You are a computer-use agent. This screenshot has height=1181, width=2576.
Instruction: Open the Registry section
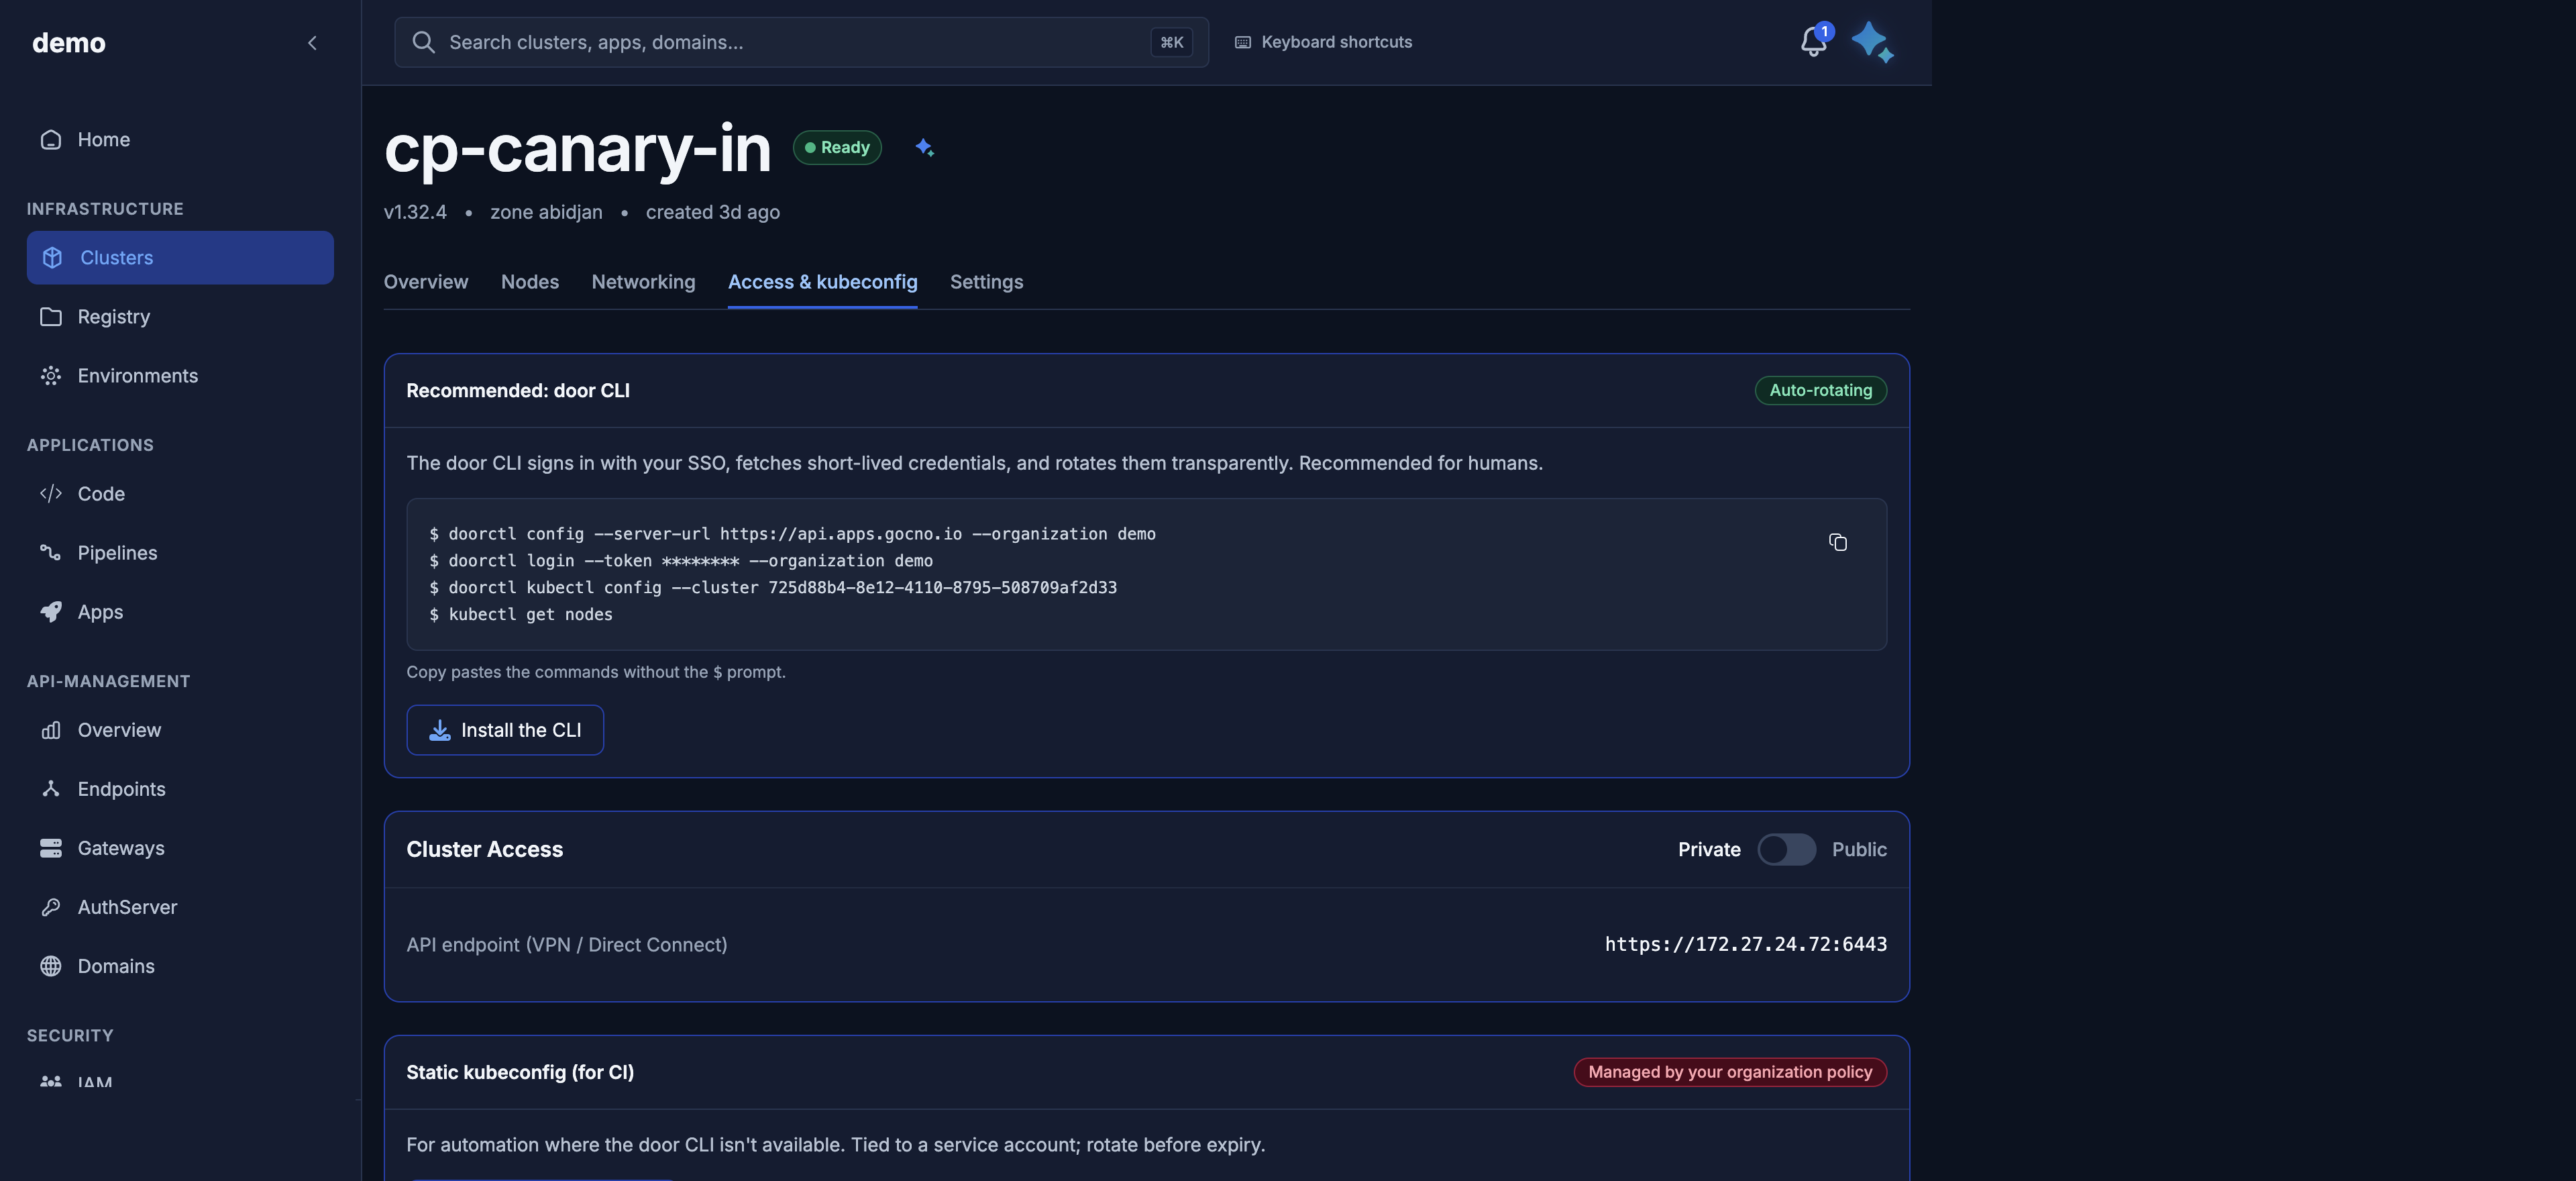(x=180, y=316)
